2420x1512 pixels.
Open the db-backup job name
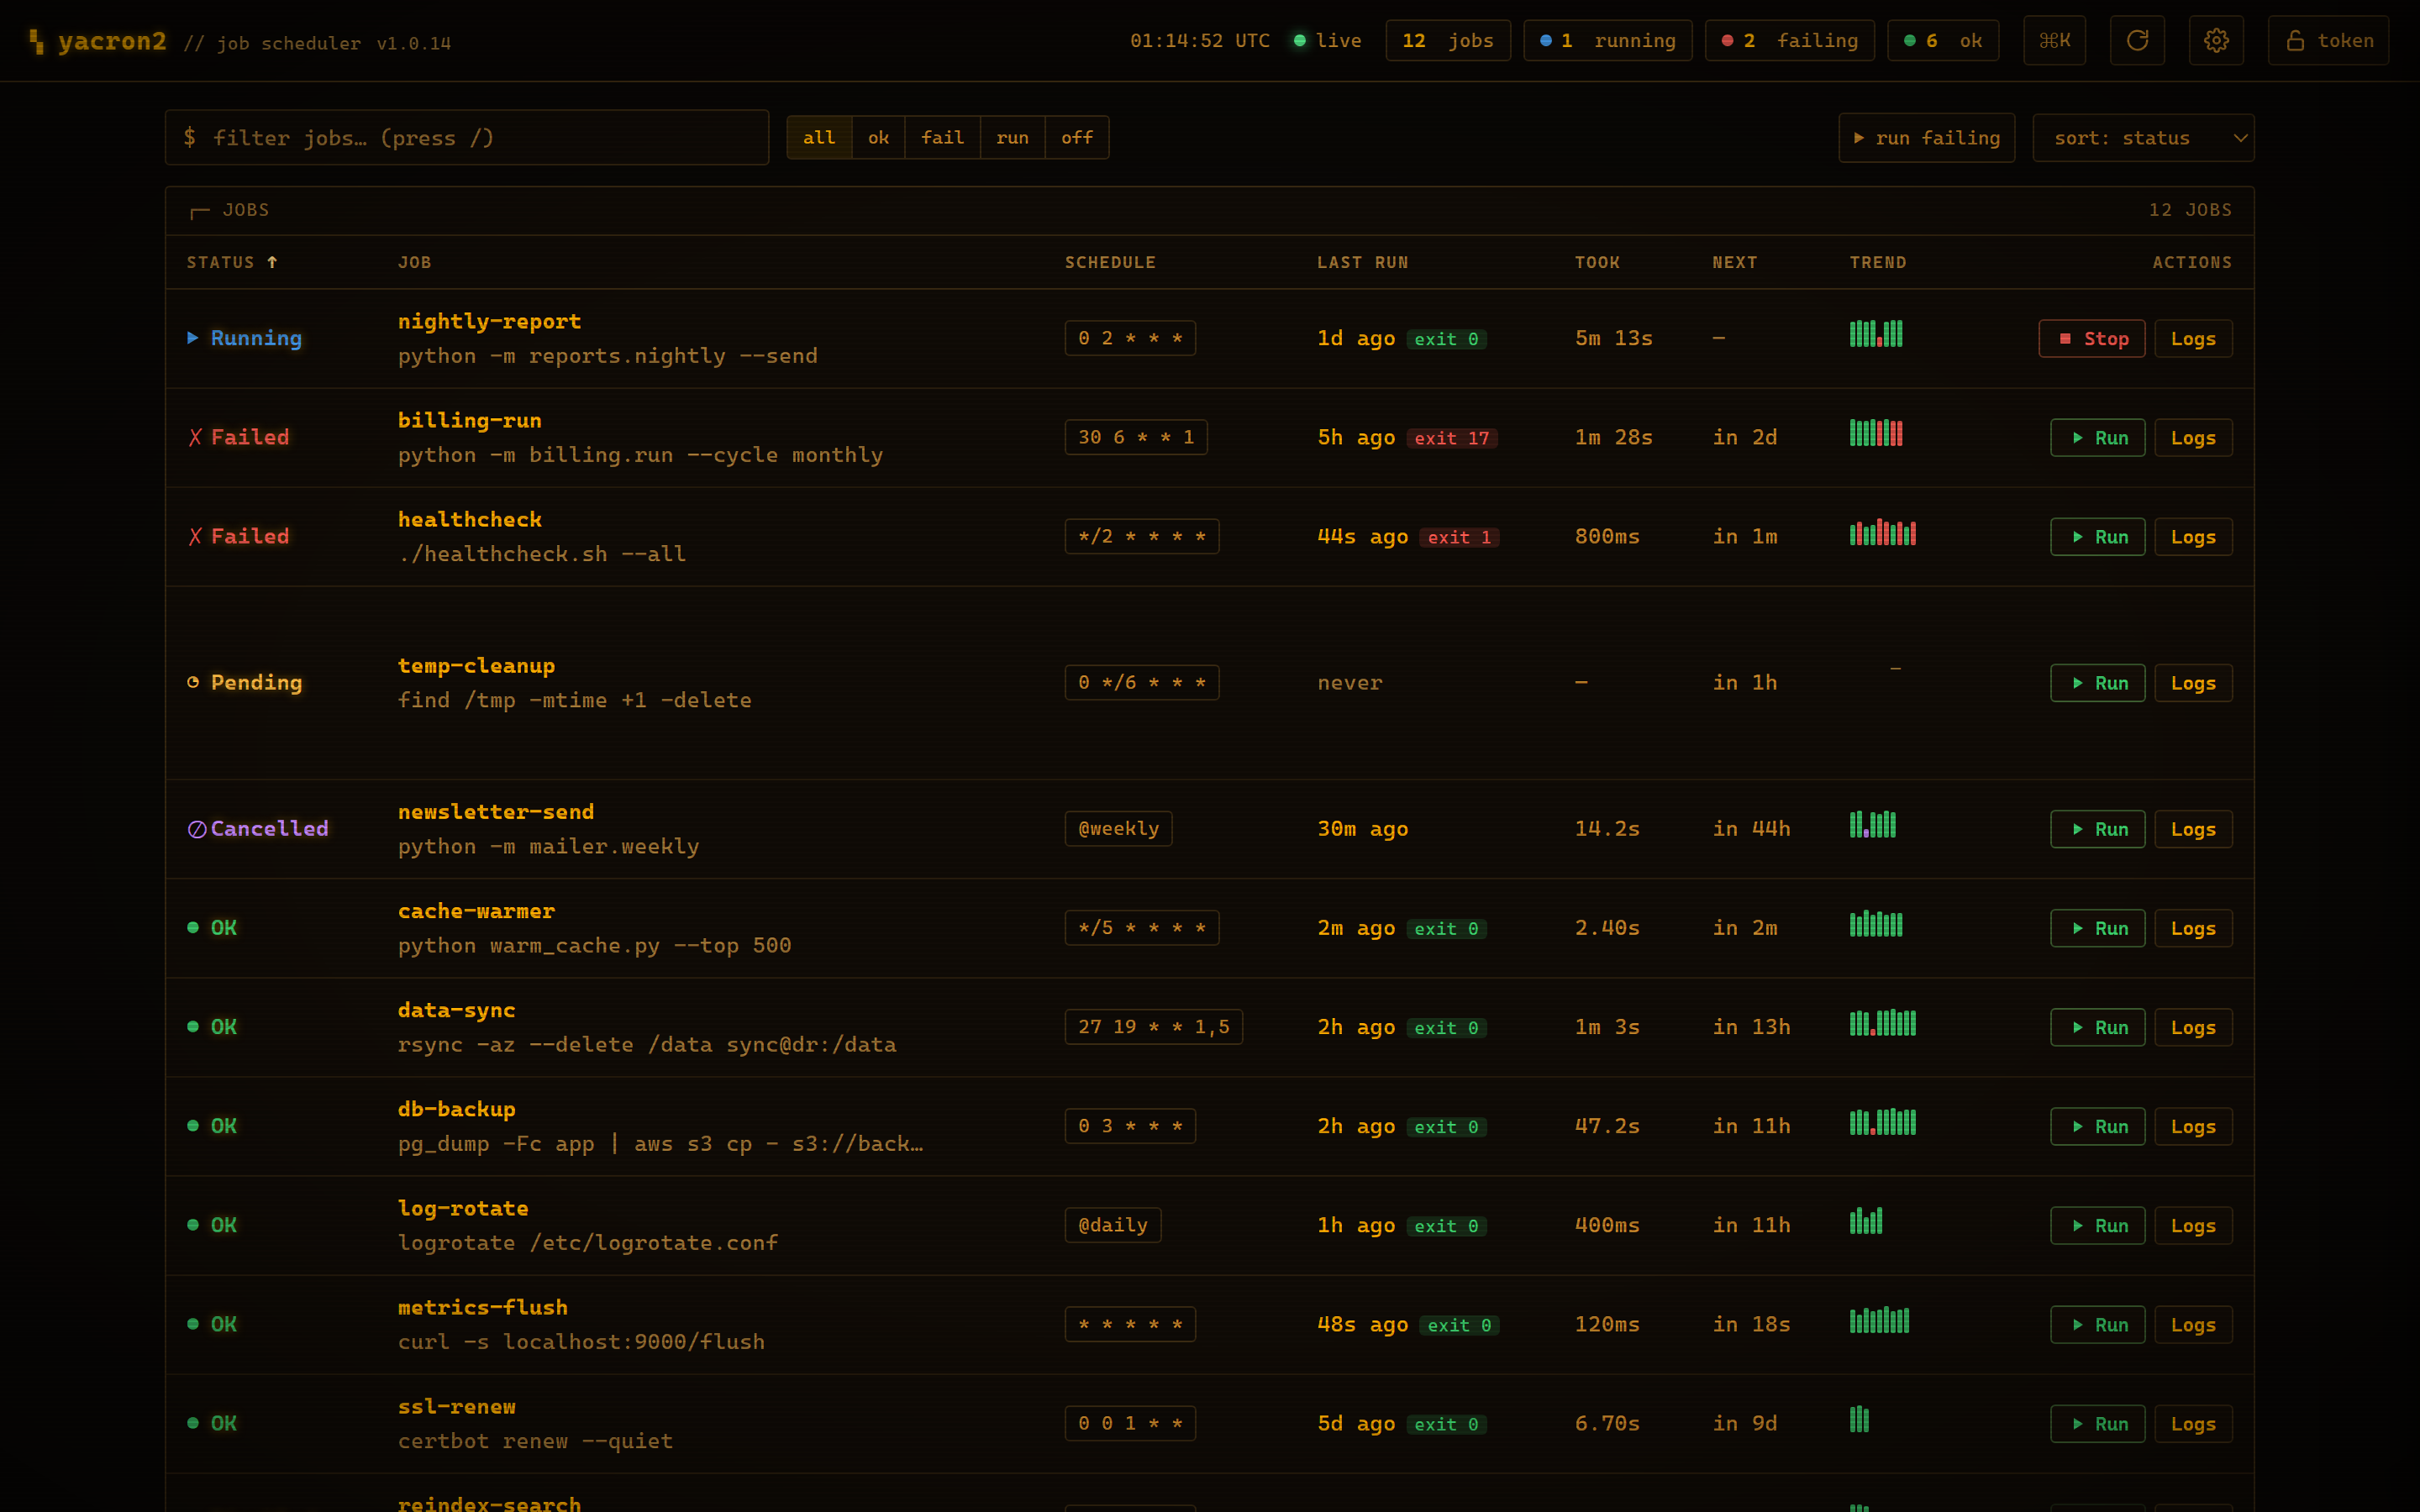click(x=457, y=1109)
